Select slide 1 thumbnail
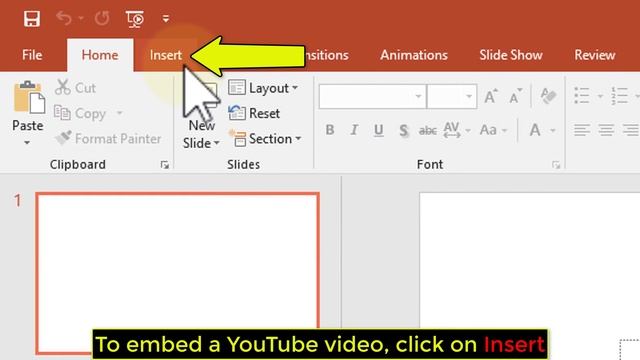Image resolution: width=640 pixels, height=360 pixels. click(178, 273)
